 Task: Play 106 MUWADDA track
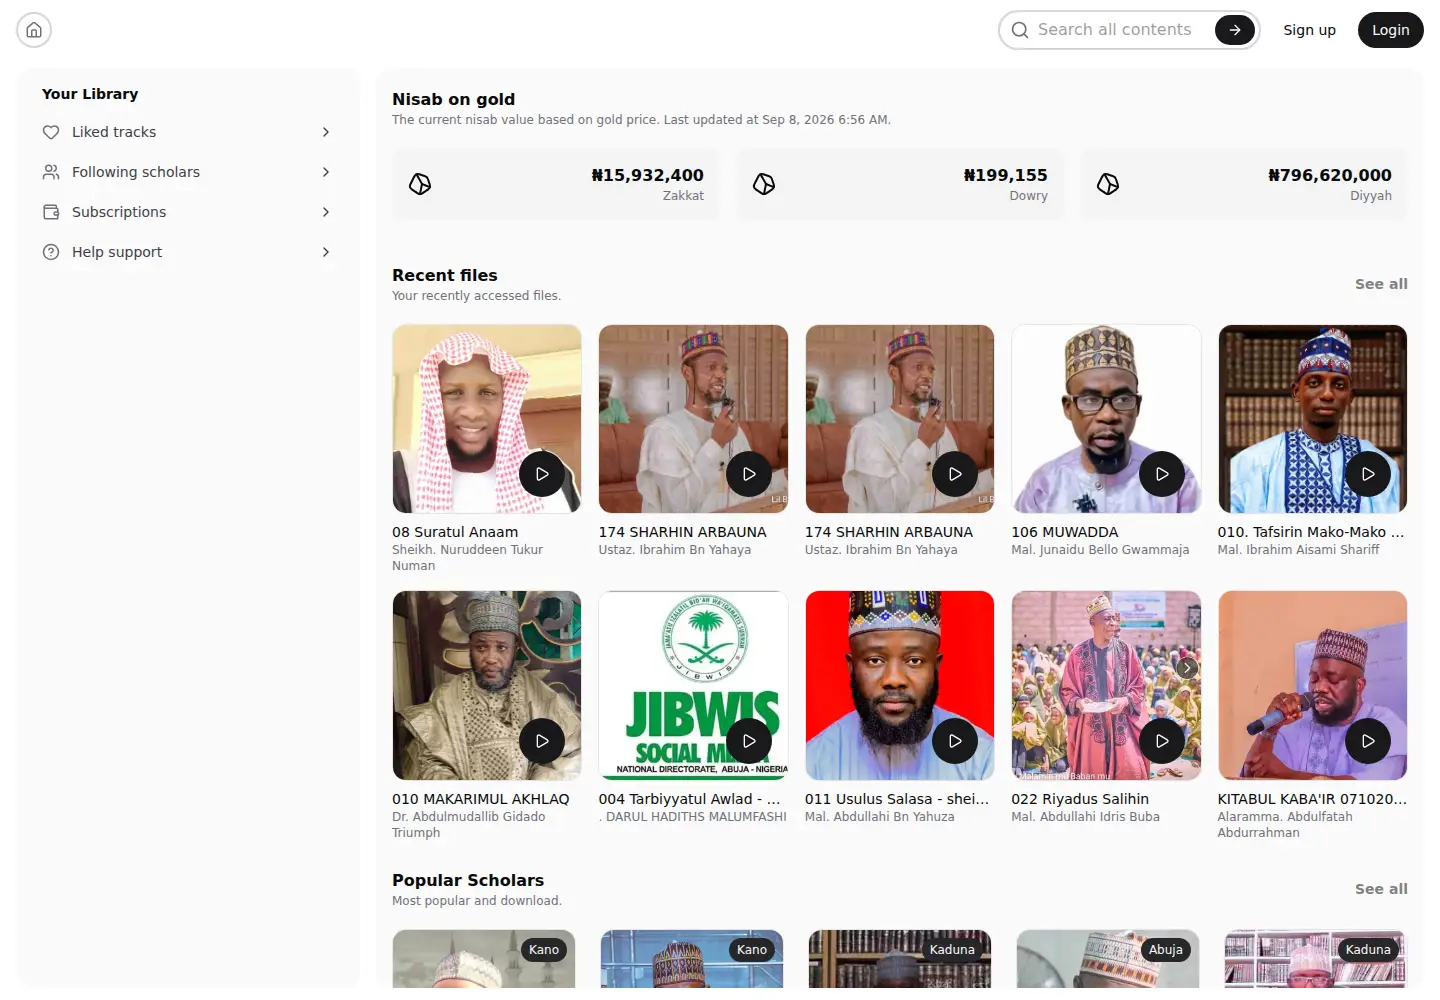point(1162,474)
